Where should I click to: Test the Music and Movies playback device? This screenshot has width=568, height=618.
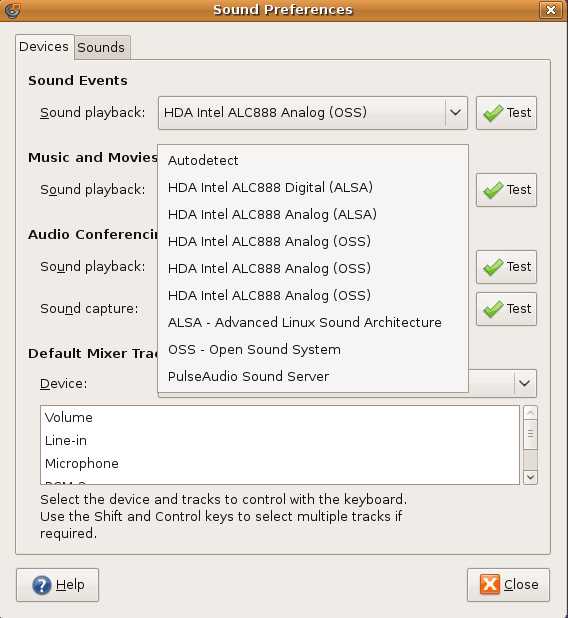[x=506, y=190]
